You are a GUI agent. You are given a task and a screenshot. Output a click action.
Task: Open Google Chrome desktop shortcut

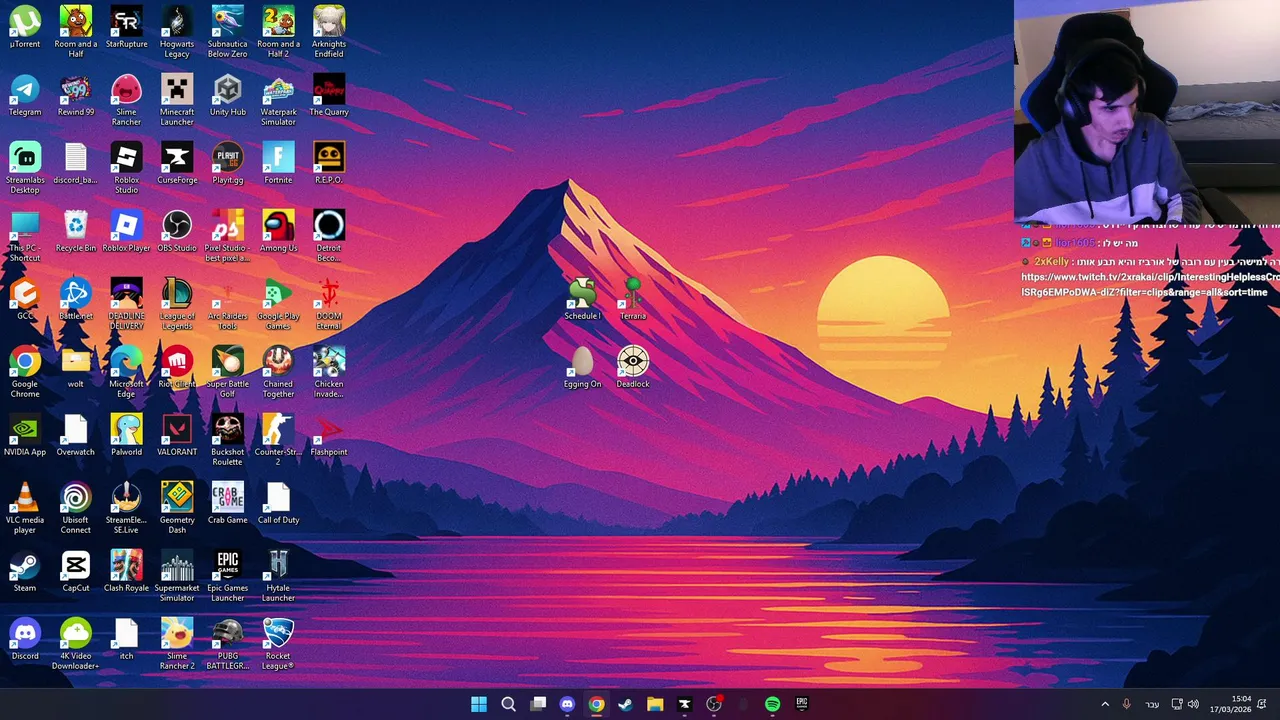click(25, 372)
